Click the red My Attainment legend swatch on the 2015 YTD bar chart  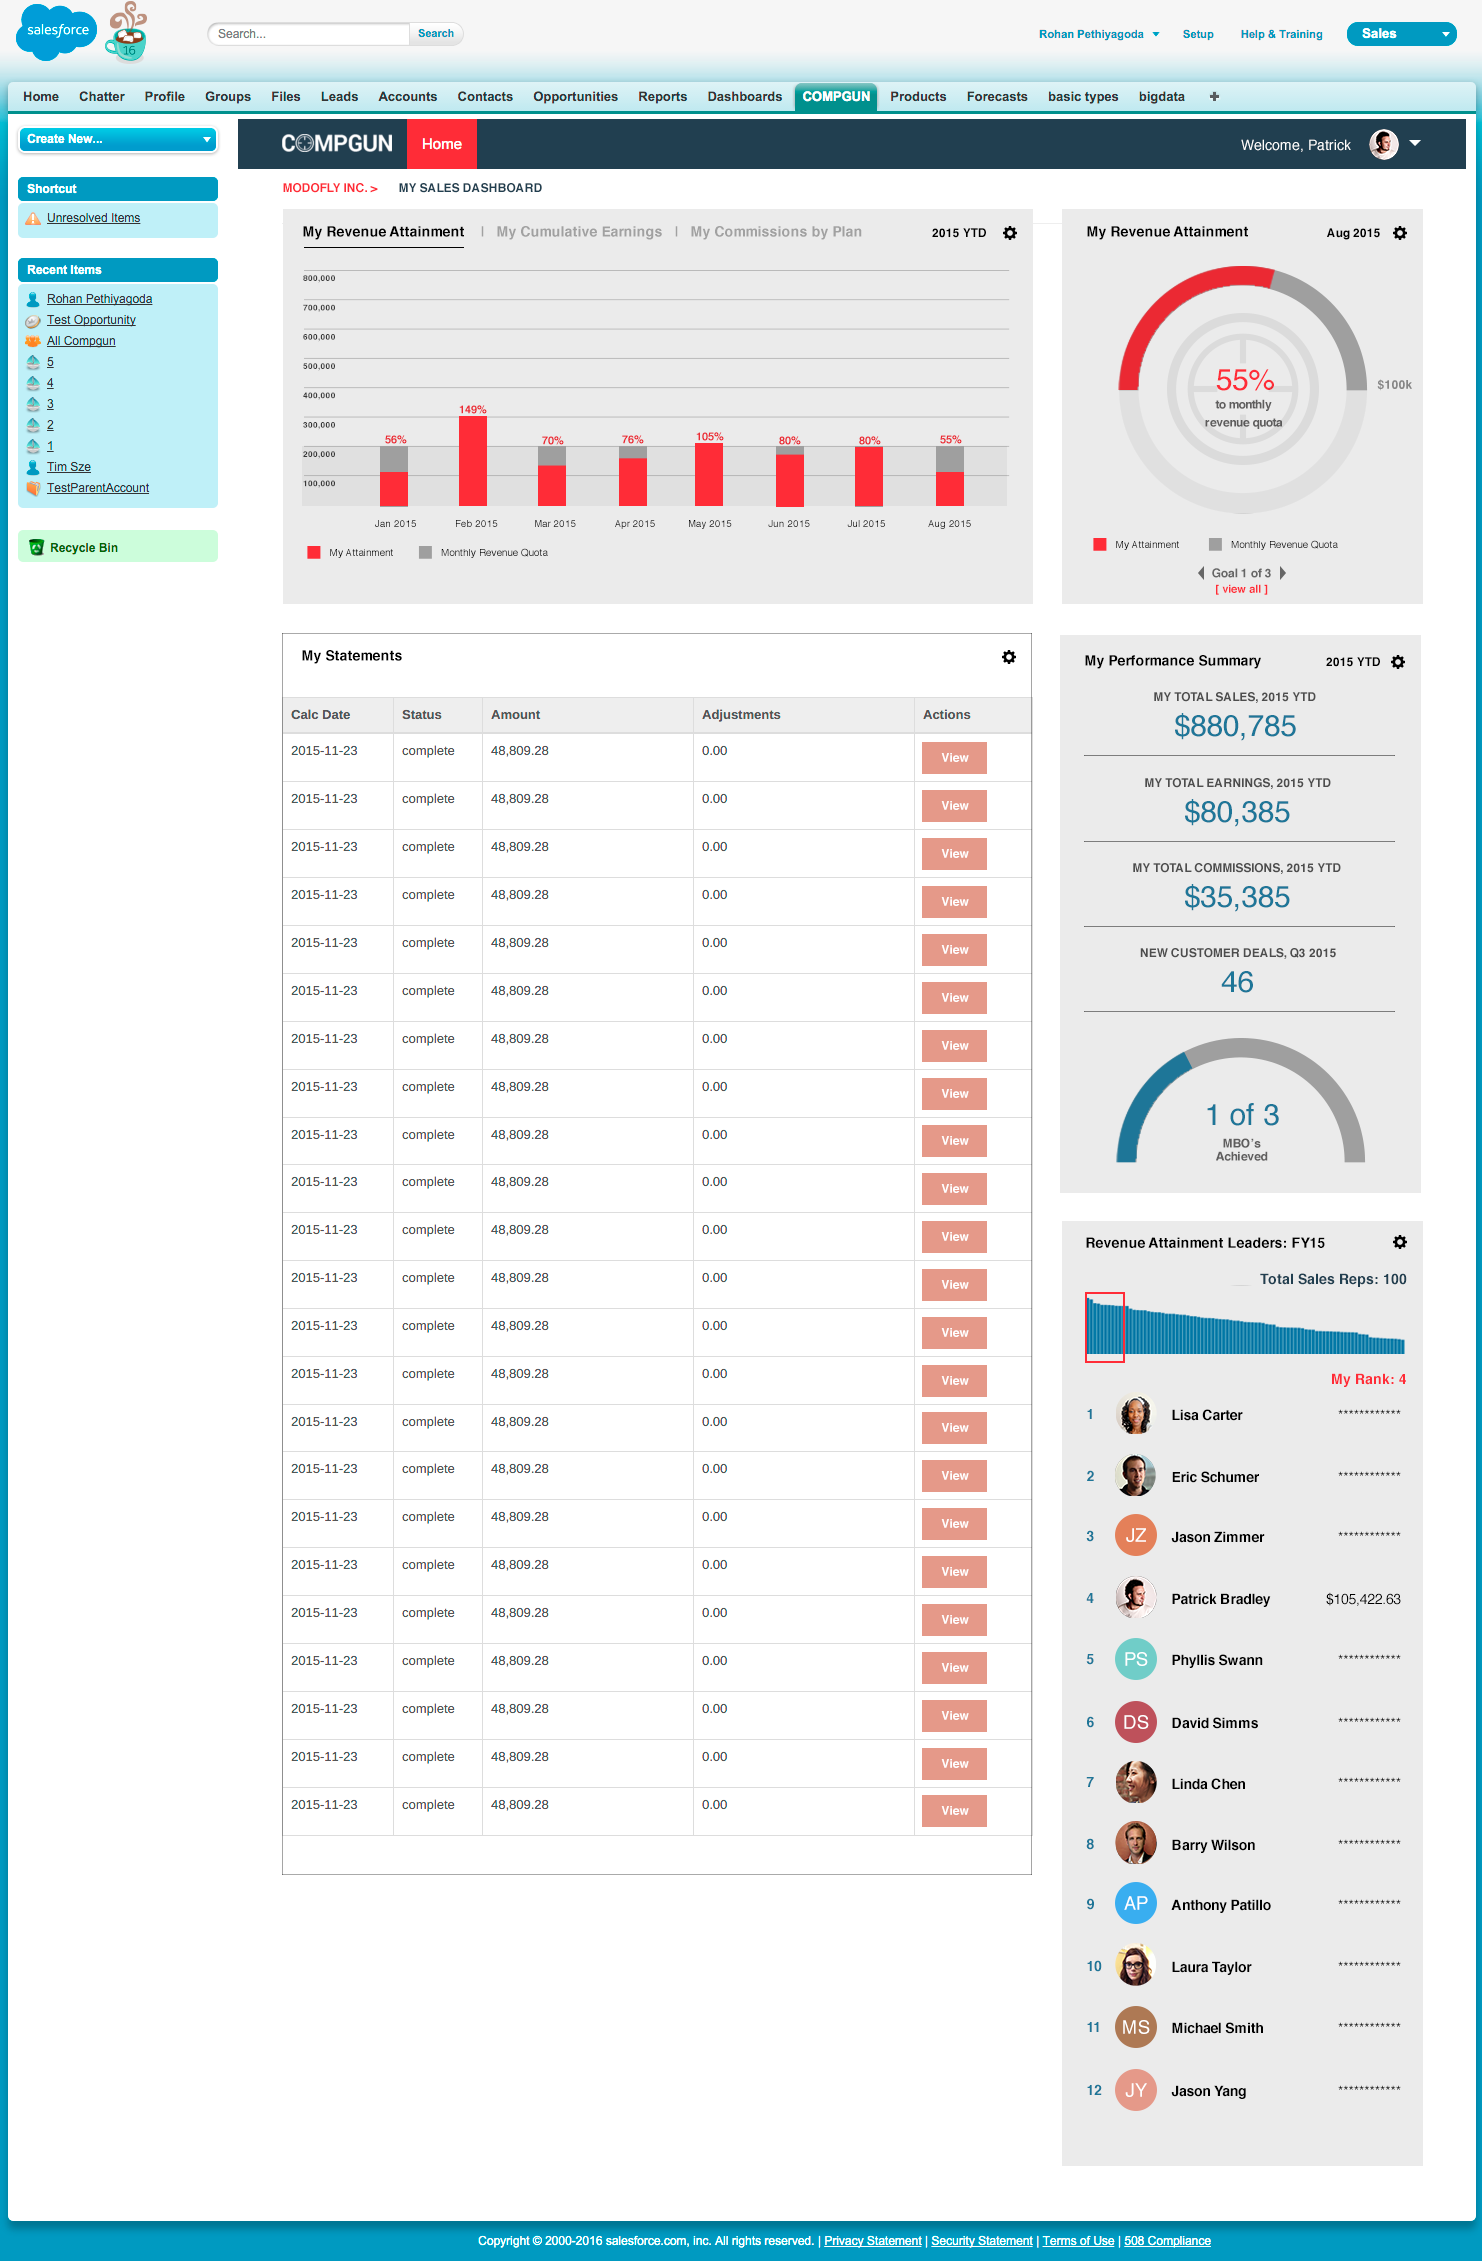click(x=314, y=552)
